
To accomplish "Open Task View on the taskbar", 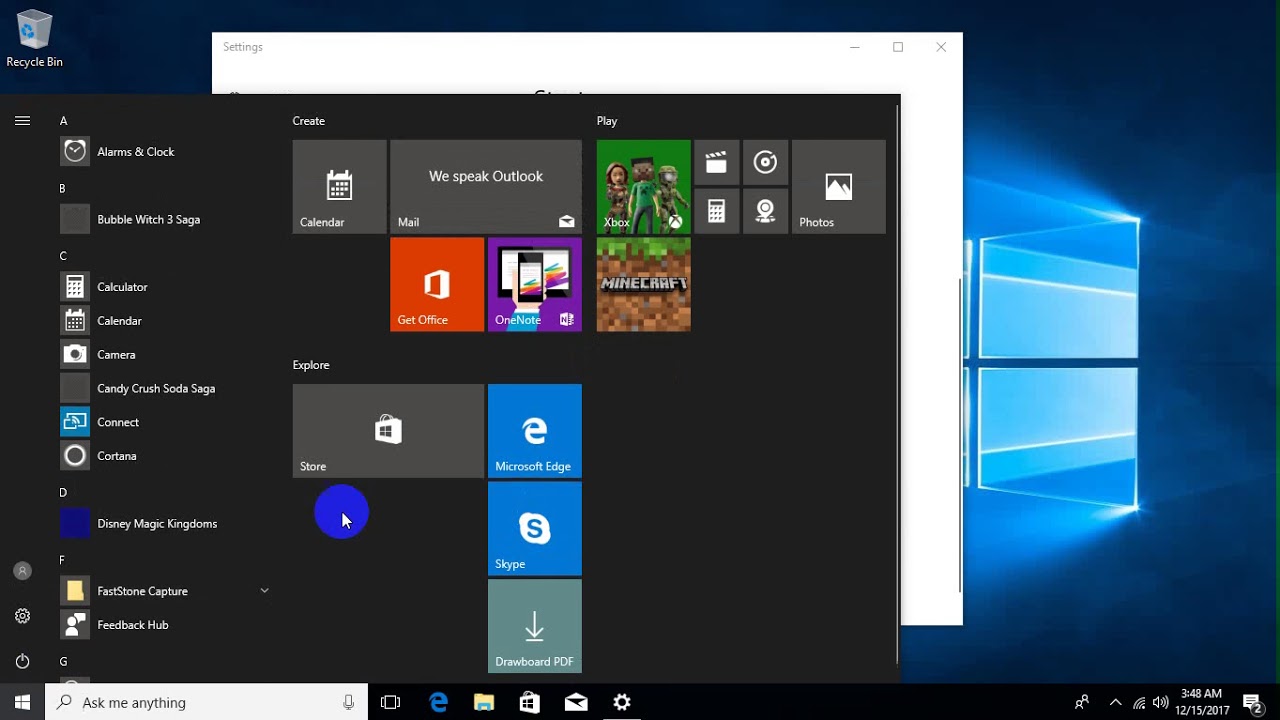I will click(x=390, y=702).
